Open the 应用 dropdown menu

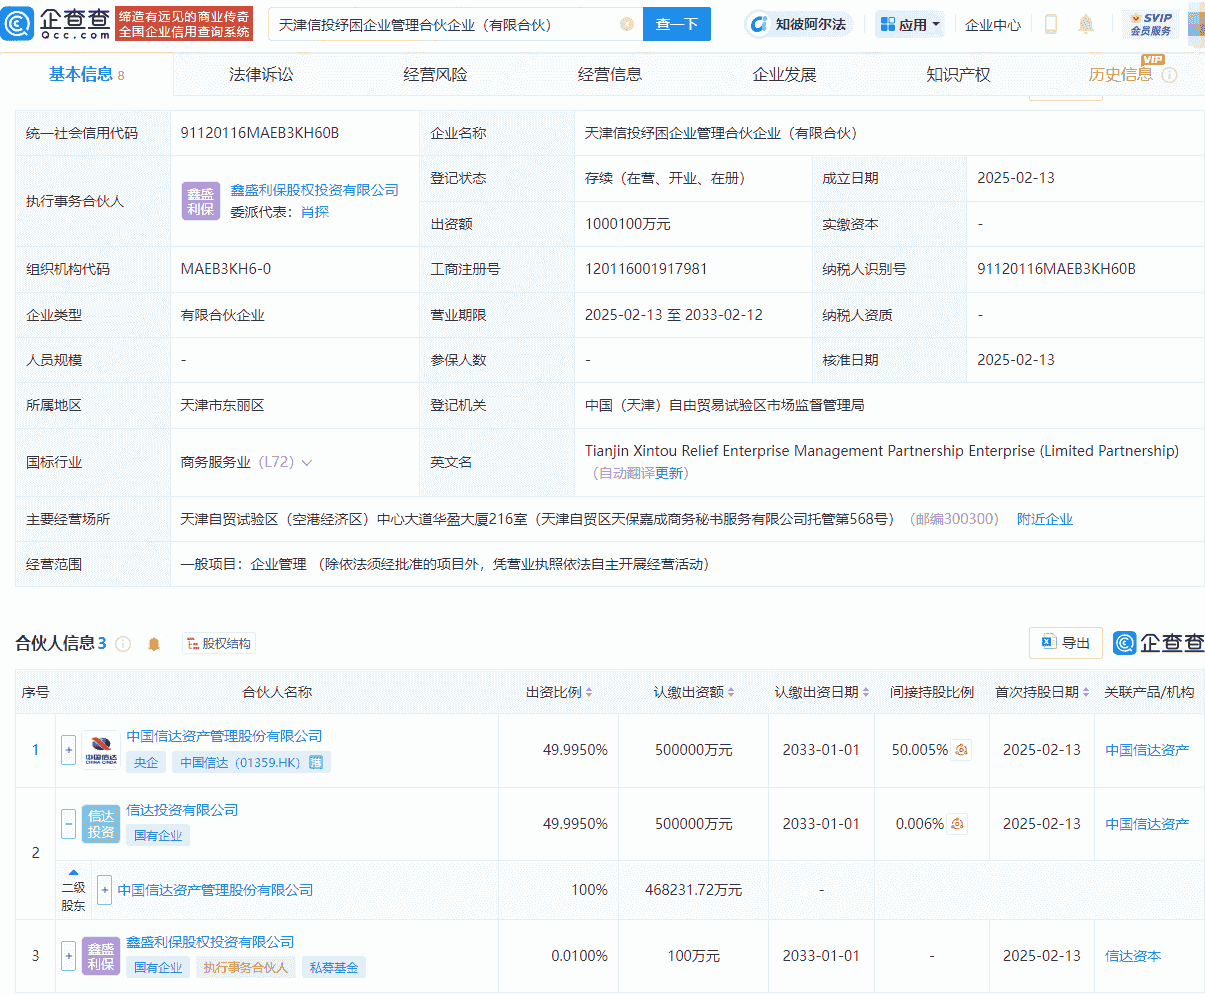[x=909, y=23]
